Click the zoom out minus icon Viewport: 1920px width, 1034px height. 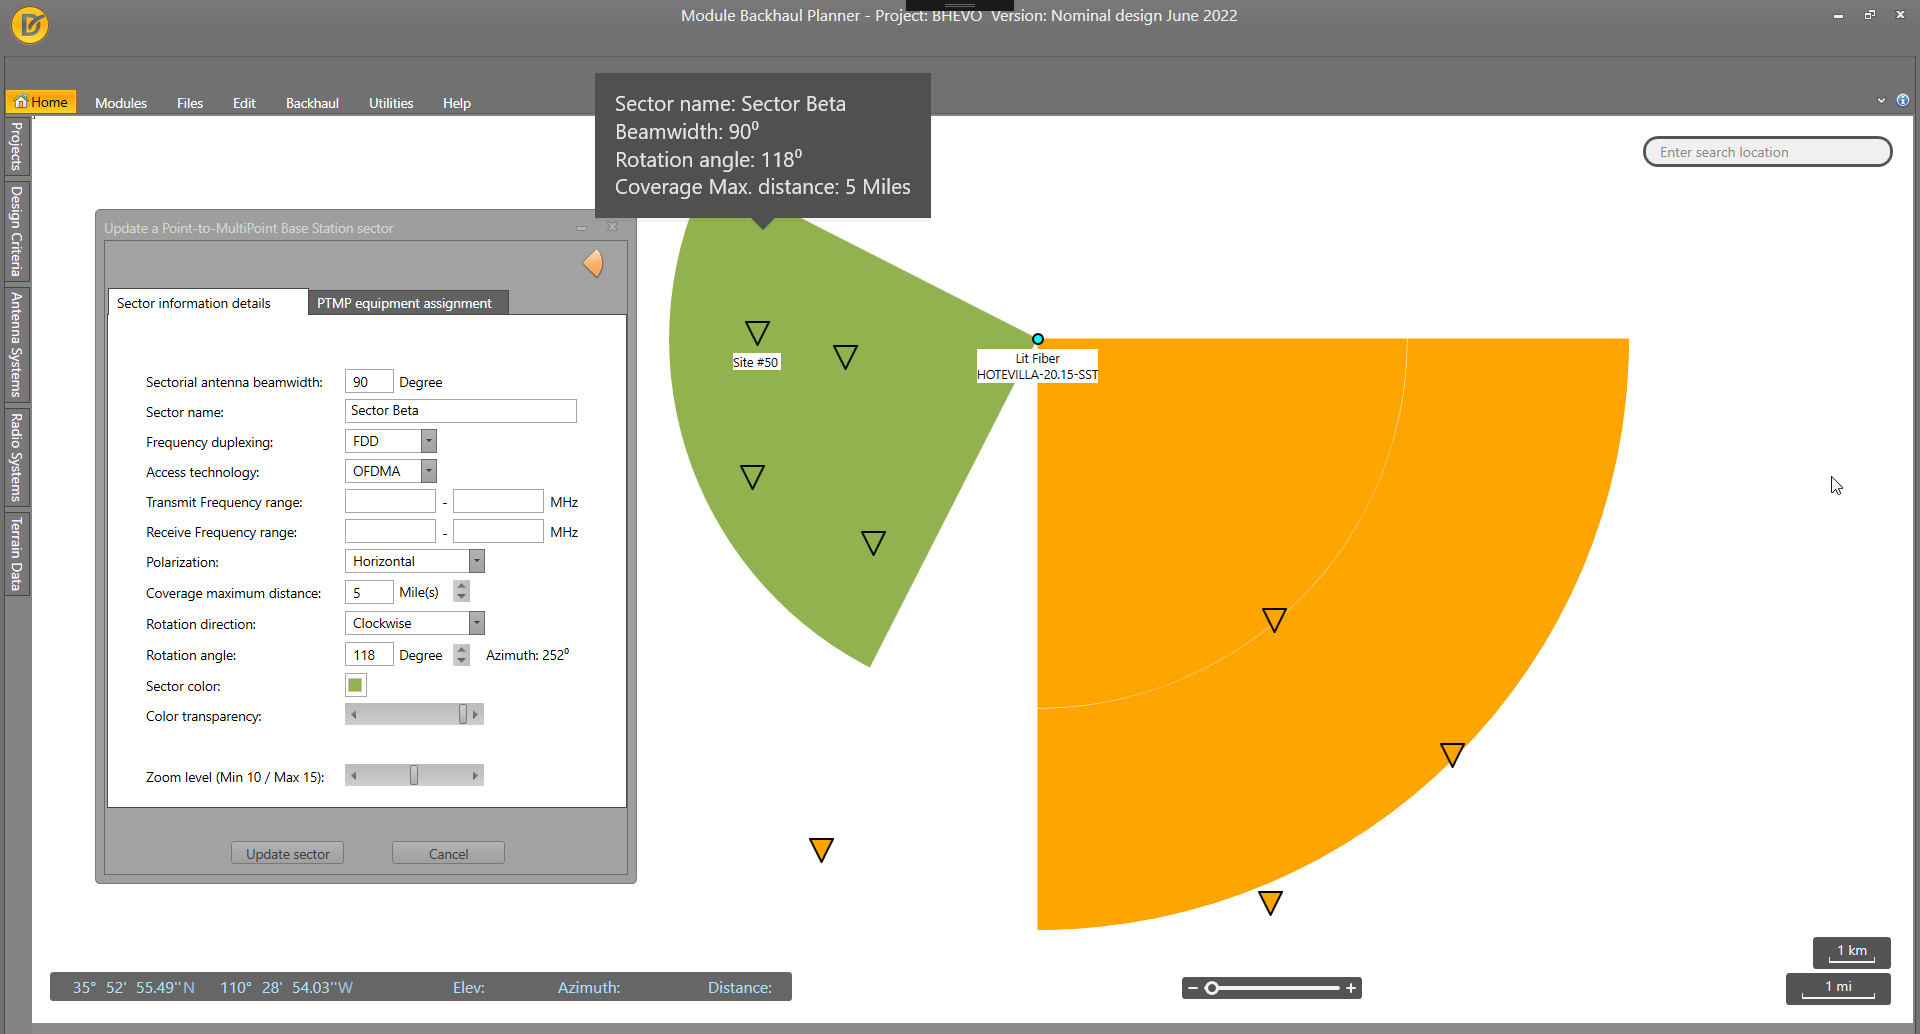pyautogui.click(x=1193, y=988)
